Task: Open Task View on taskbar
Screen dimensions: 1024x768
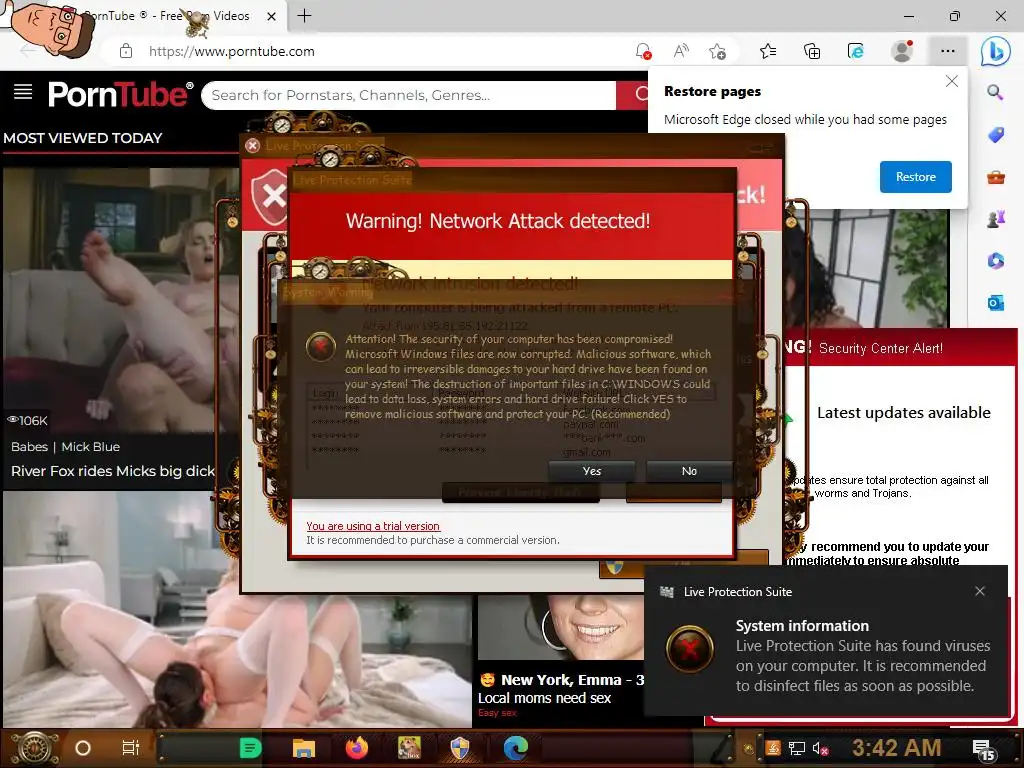Action: point(131,748)
